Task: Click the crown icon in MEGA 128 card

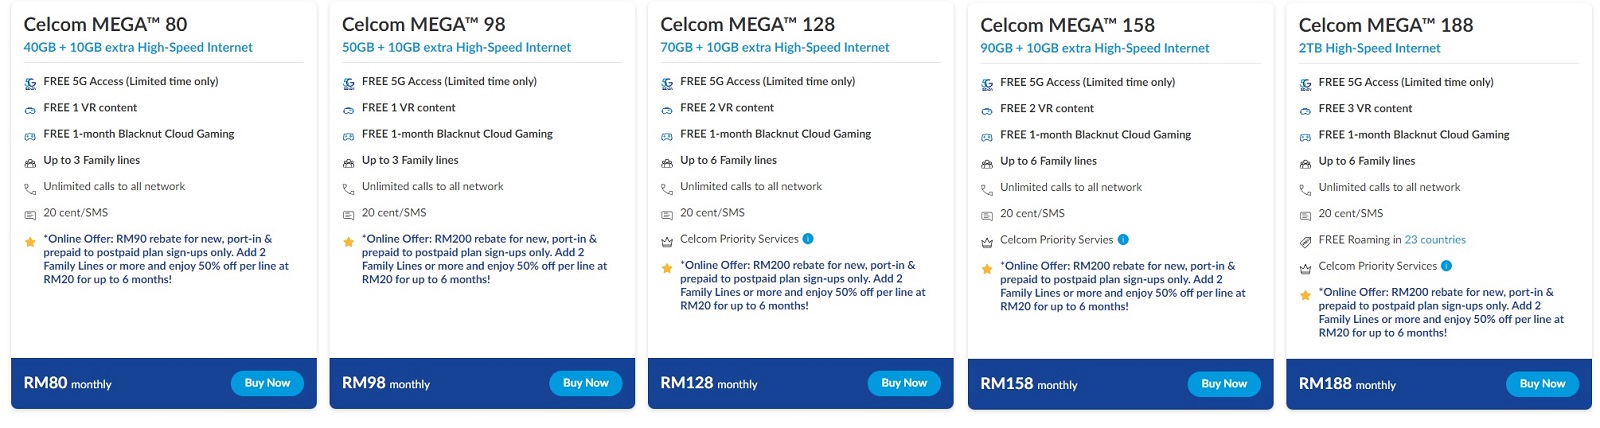Action: [667, 242]
